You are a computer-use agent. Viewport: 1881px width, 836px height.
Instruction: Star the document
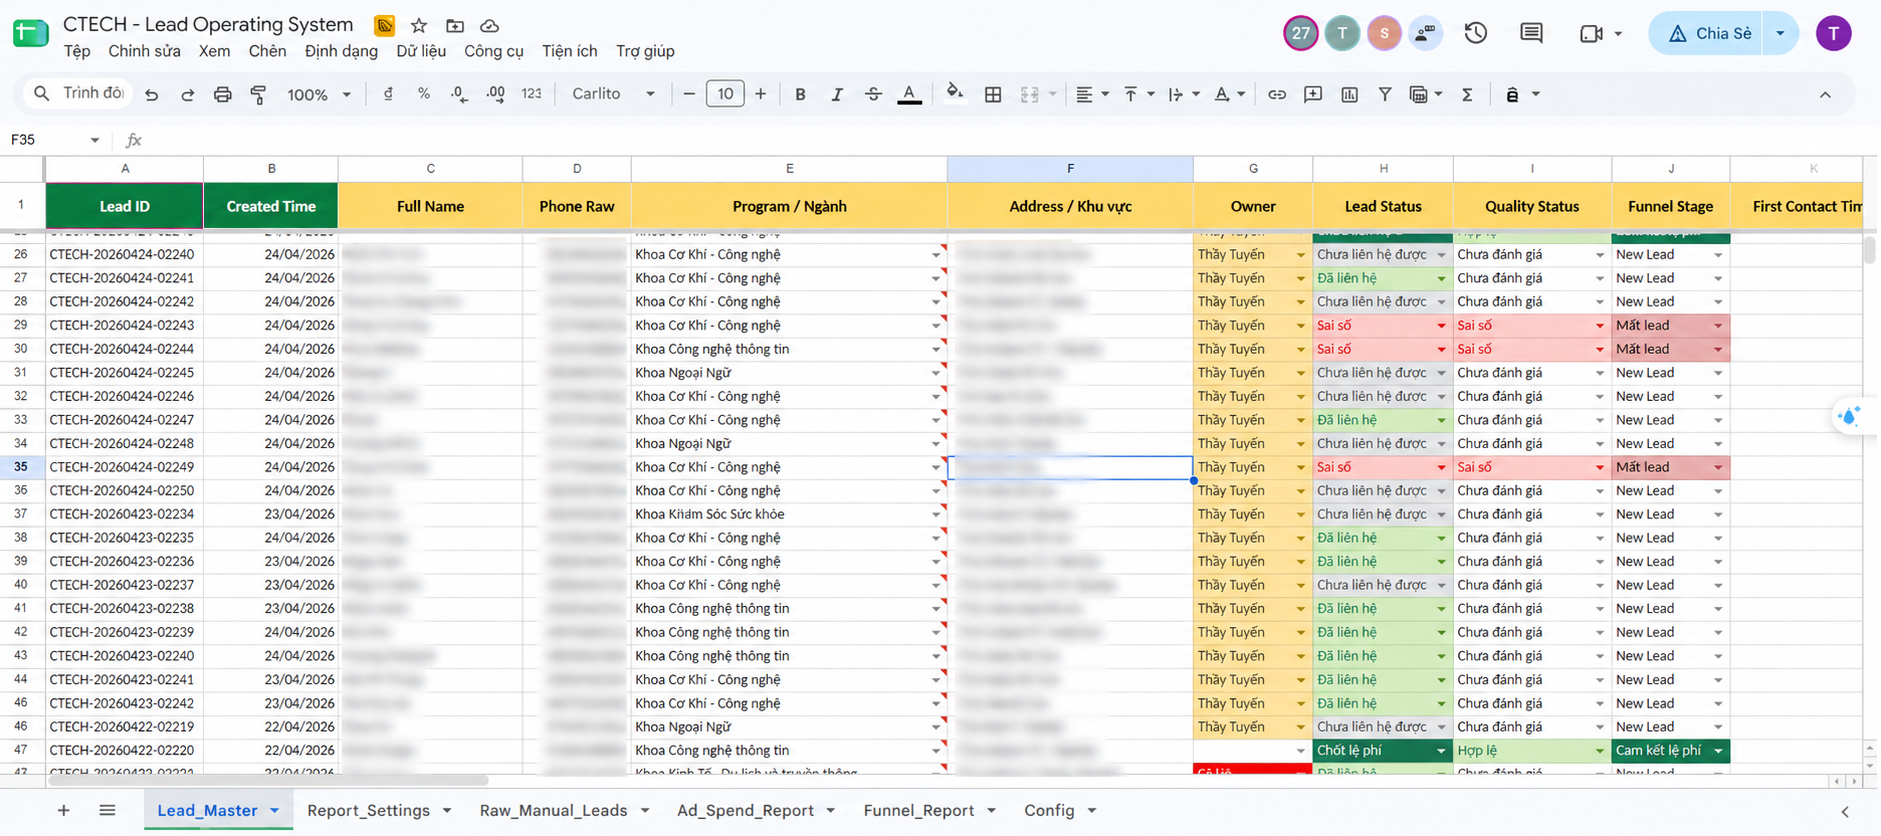pyautogui.click(x=419, y=25)
